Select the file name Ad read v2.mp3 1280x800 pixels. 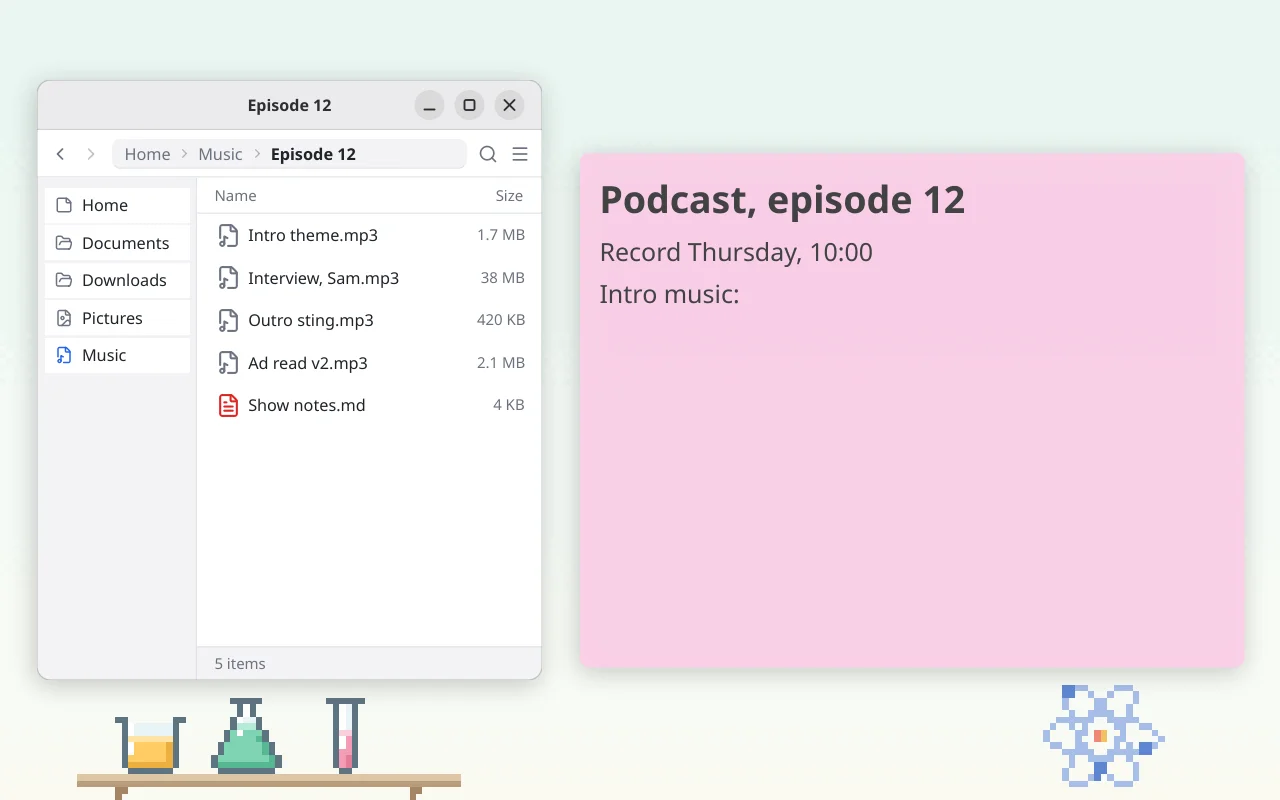tap(308, 363)
